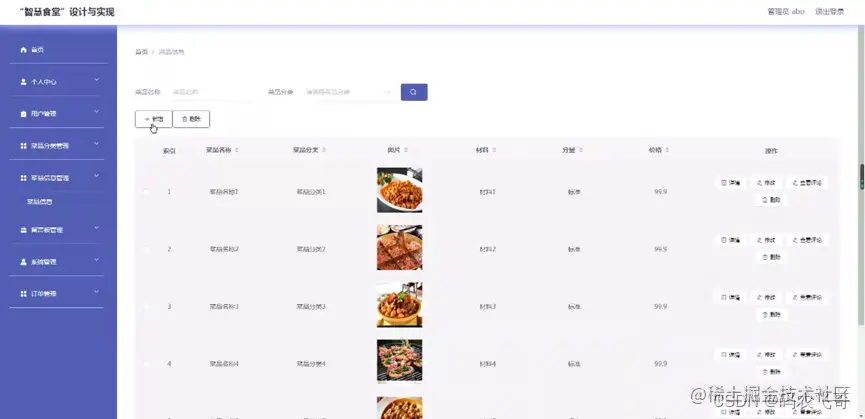Click the 退出登录 logout link
The width and height of the screenshot is (865, 419).
[829, 12]
